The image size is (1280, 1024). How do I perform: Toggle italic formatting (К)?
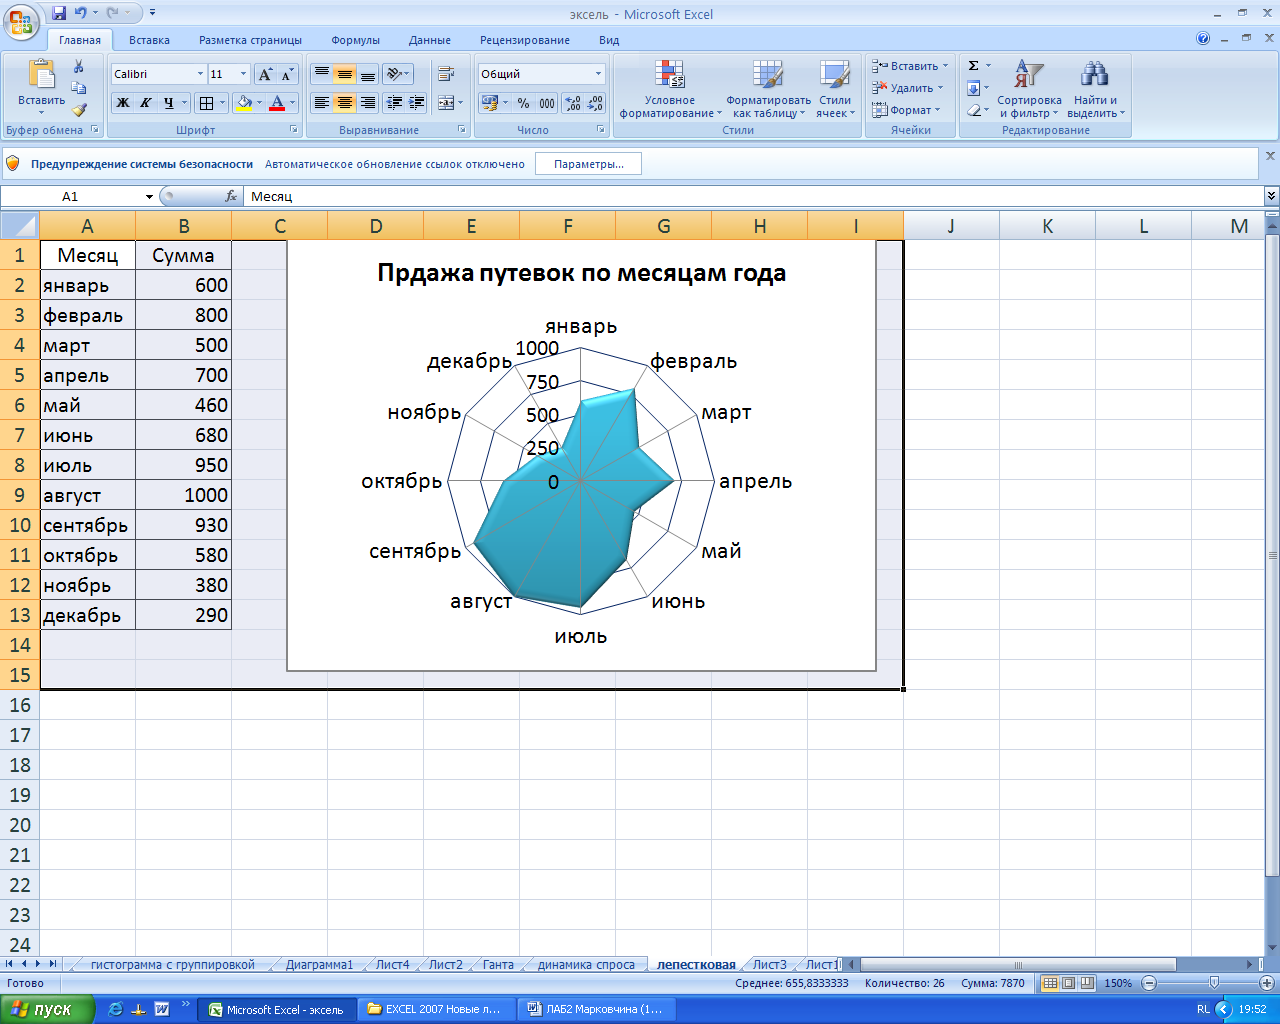tap(145, 103)
